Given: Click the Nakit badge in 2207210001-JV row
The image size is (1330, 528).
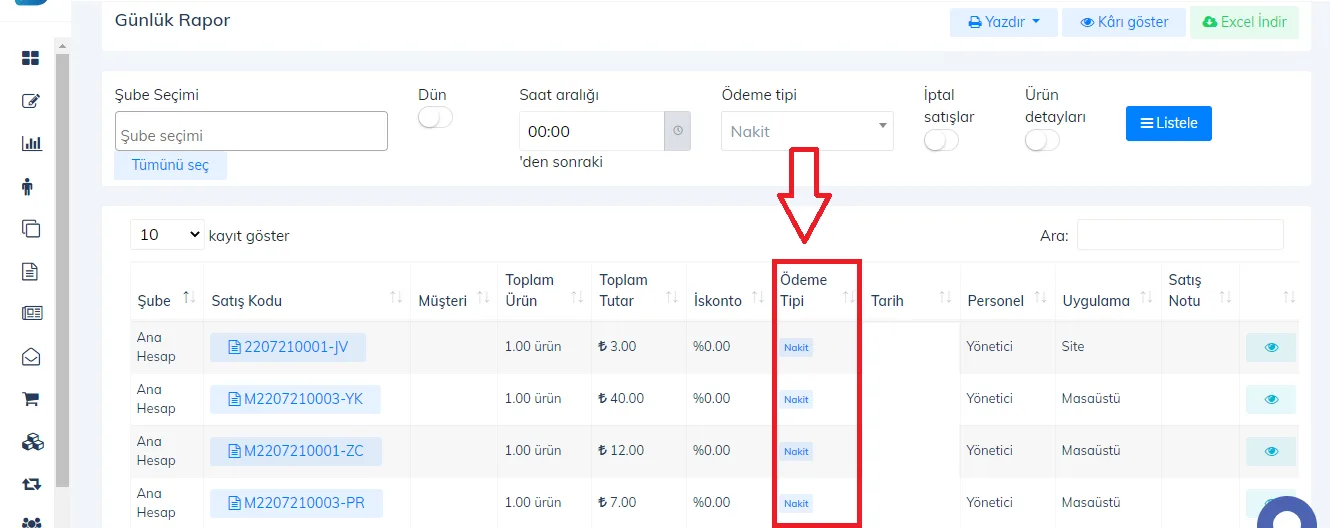Looking at the screenshot, I should pos(797,347).
